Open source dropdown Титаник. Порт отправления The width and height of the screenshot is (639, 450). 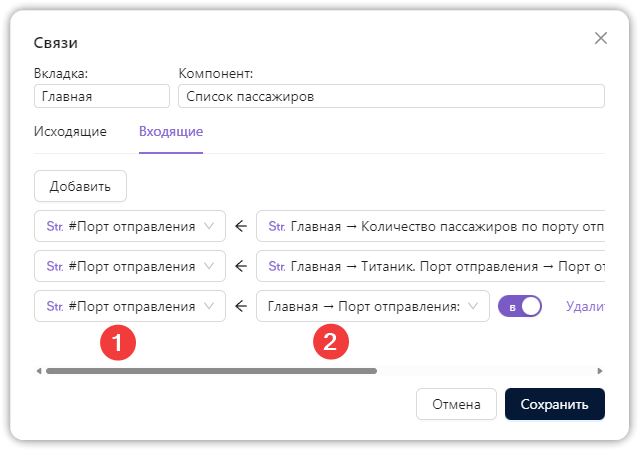430,266
